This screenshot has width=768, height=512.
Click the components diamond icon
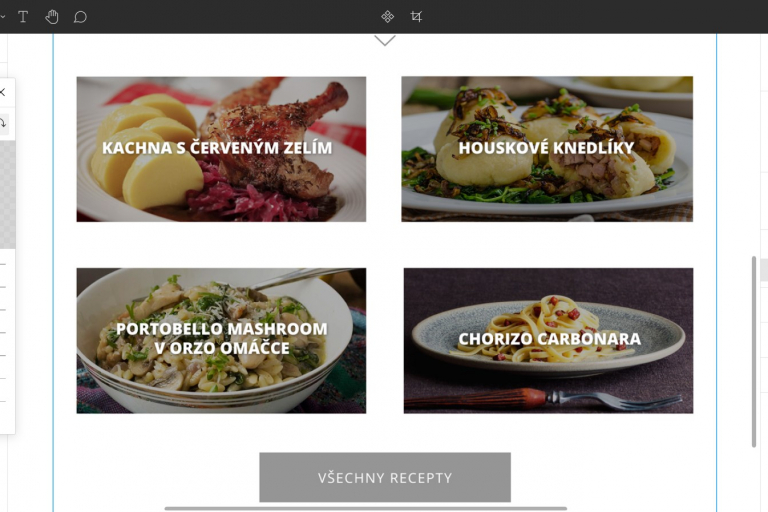387,17
